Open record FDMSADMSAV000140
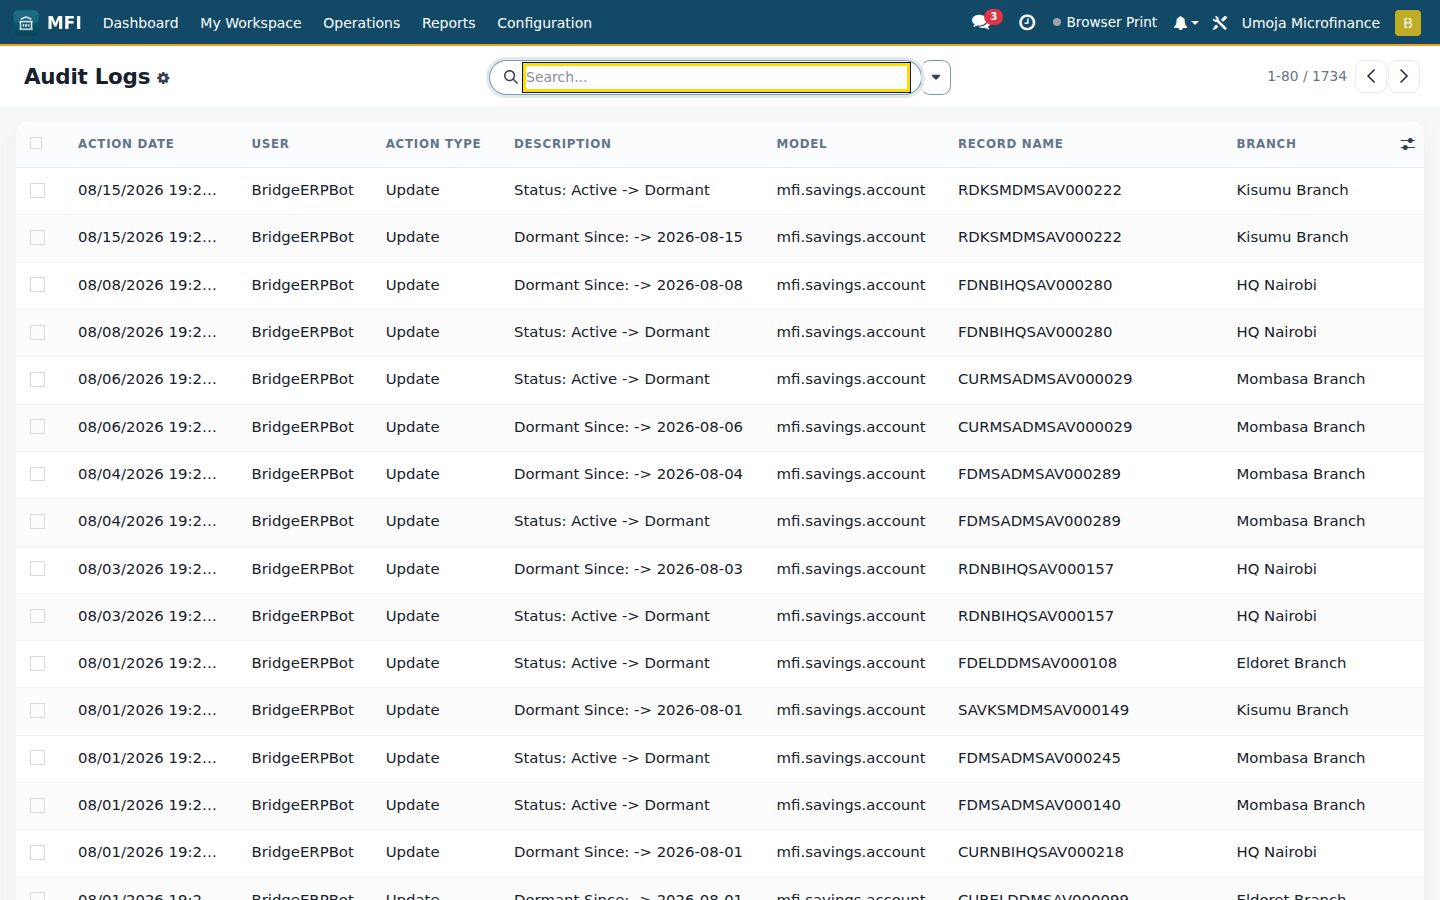 tap(1039, 805)
